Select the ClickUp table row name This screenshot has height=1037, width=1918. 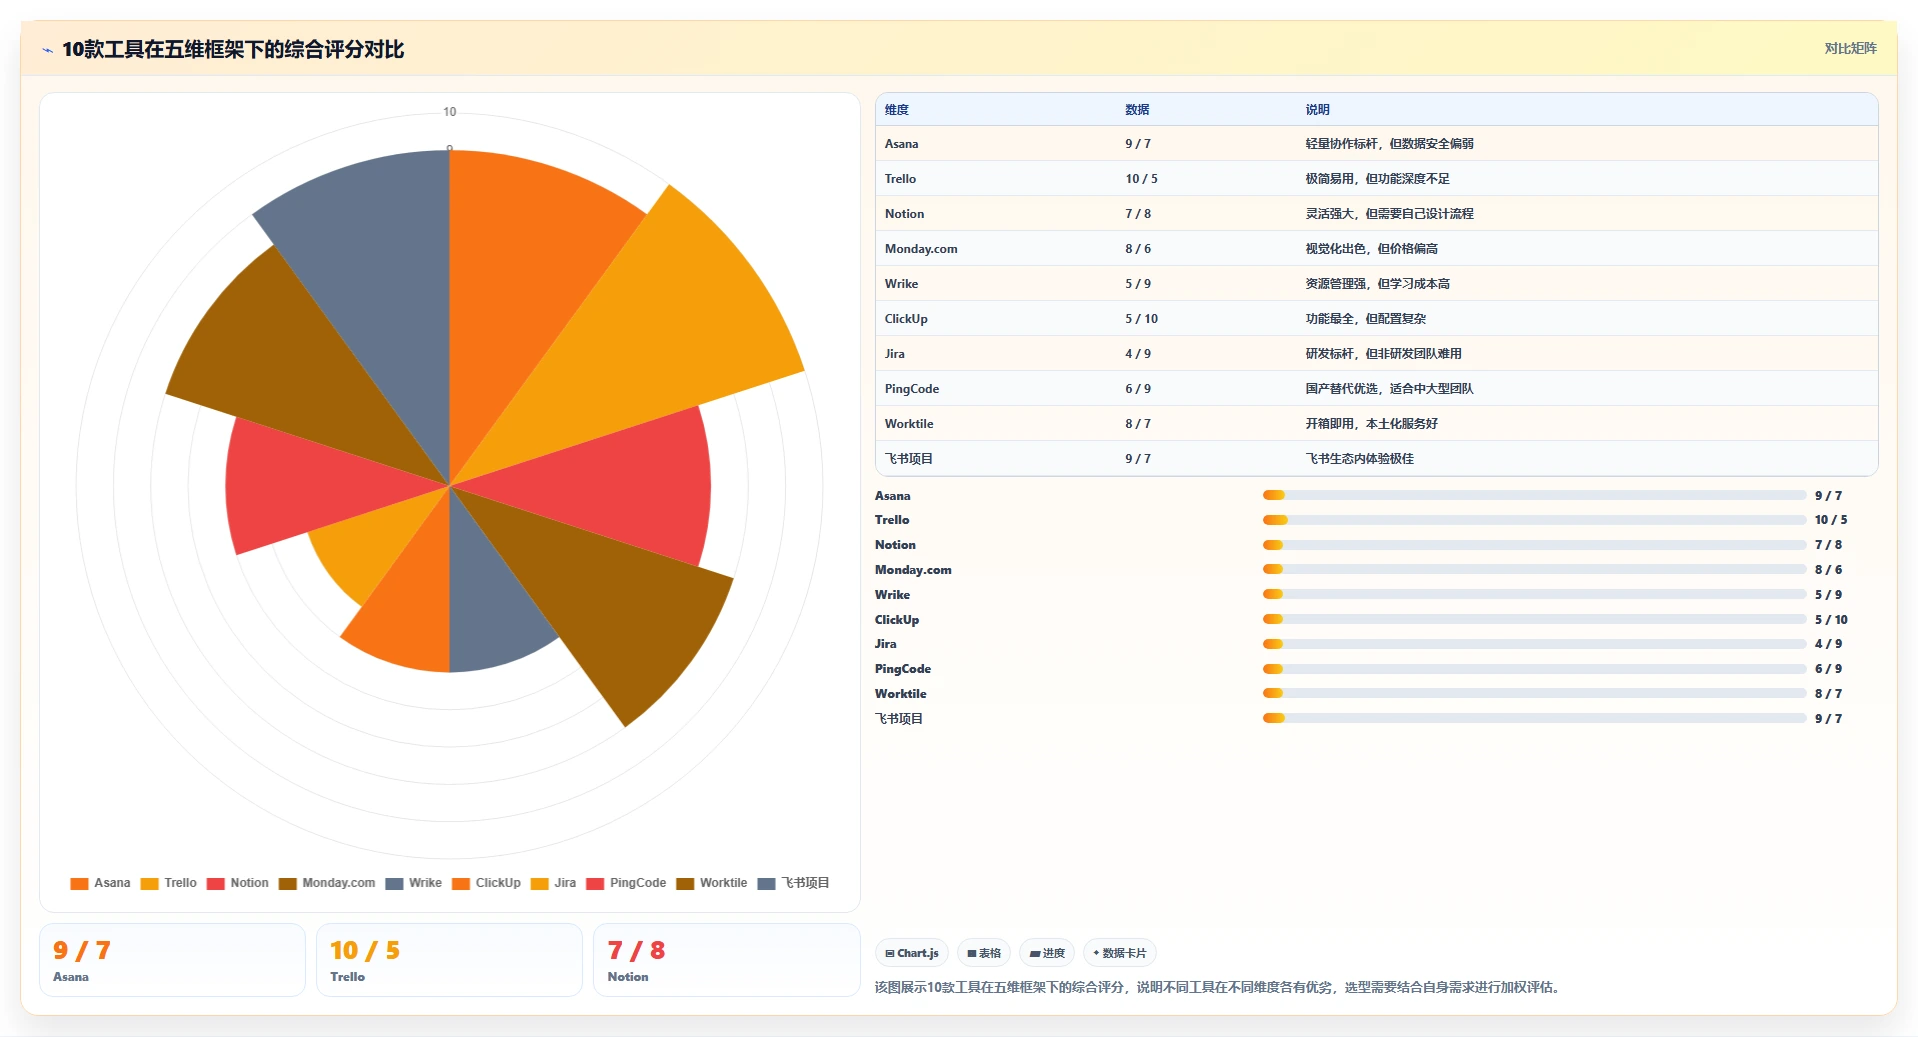[x=906, y=319]
